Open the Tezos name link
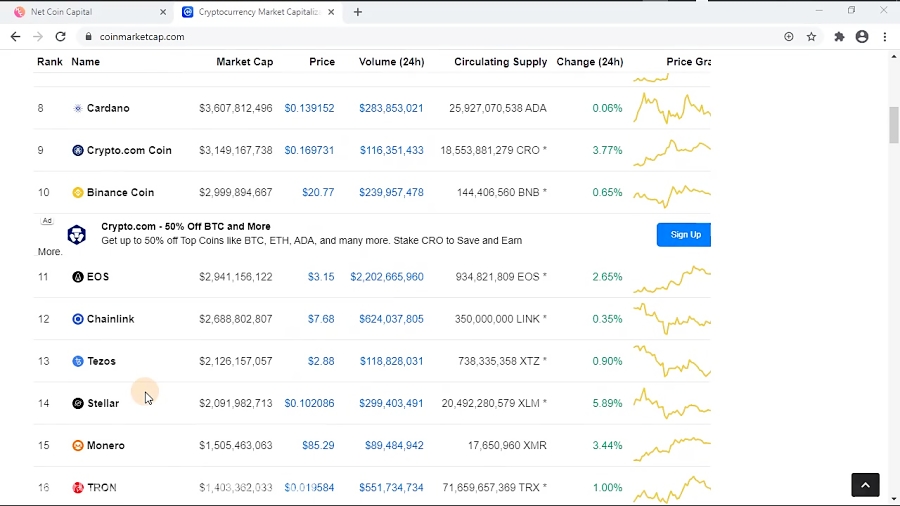This screenshot has width=900, height=506. 102,361
